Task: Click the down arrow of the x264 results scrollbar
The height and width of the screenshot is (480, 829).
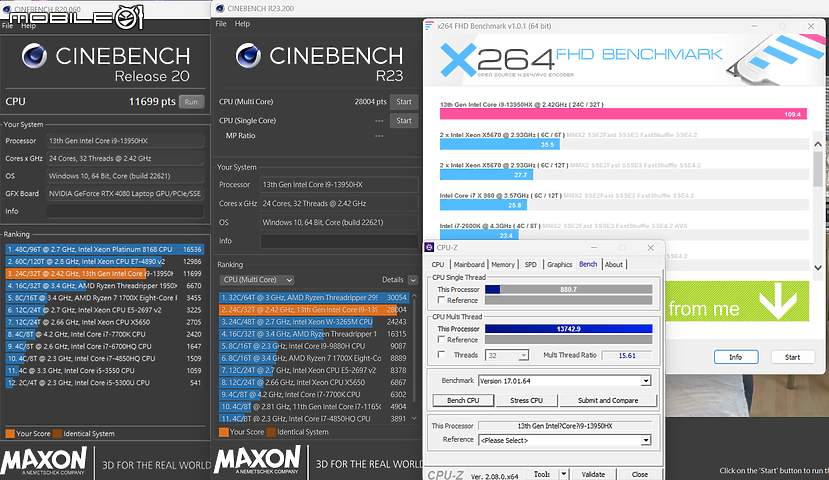Action: [817, 267]
